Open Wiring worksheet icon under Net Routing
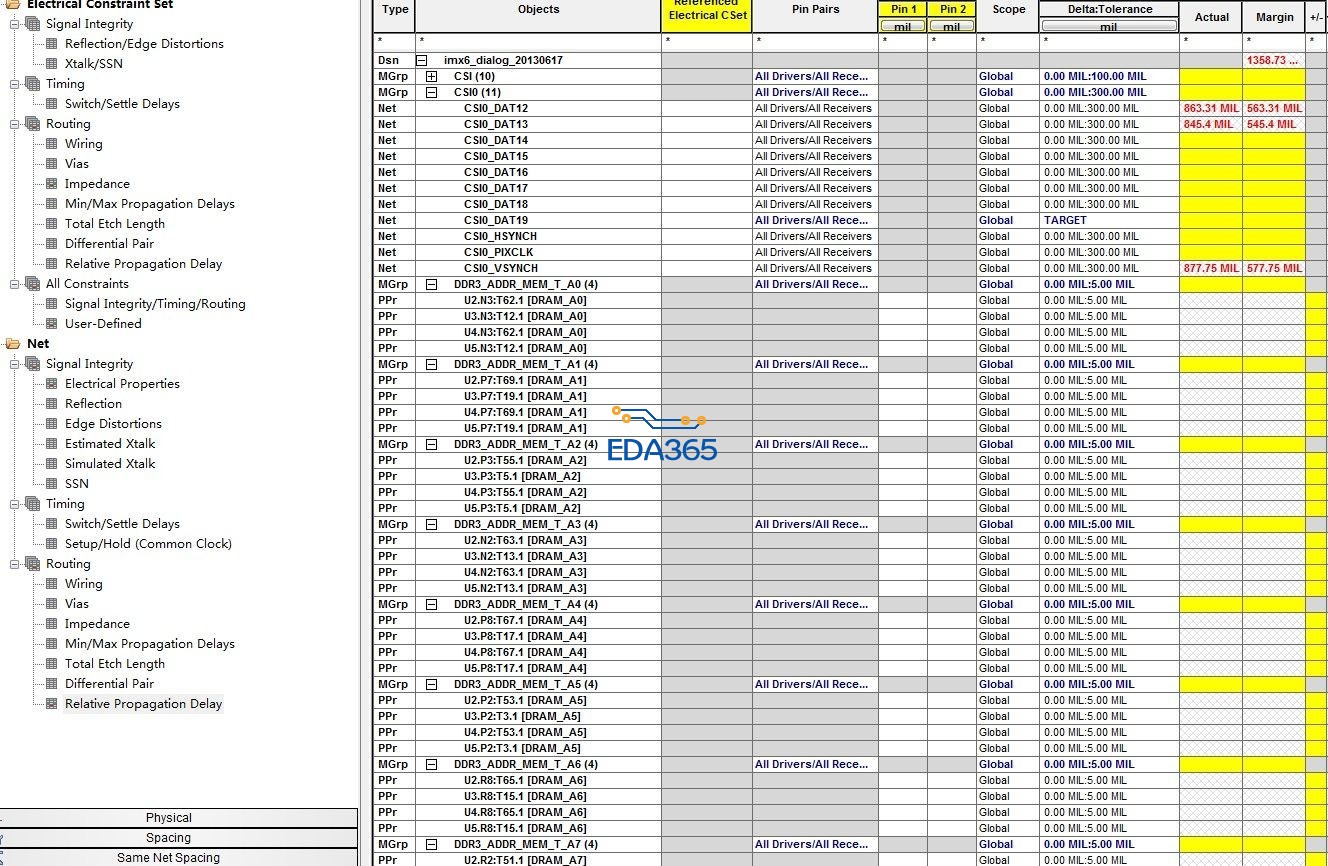This screenshot has width=1328, height=866. click(x=52, y=584)
